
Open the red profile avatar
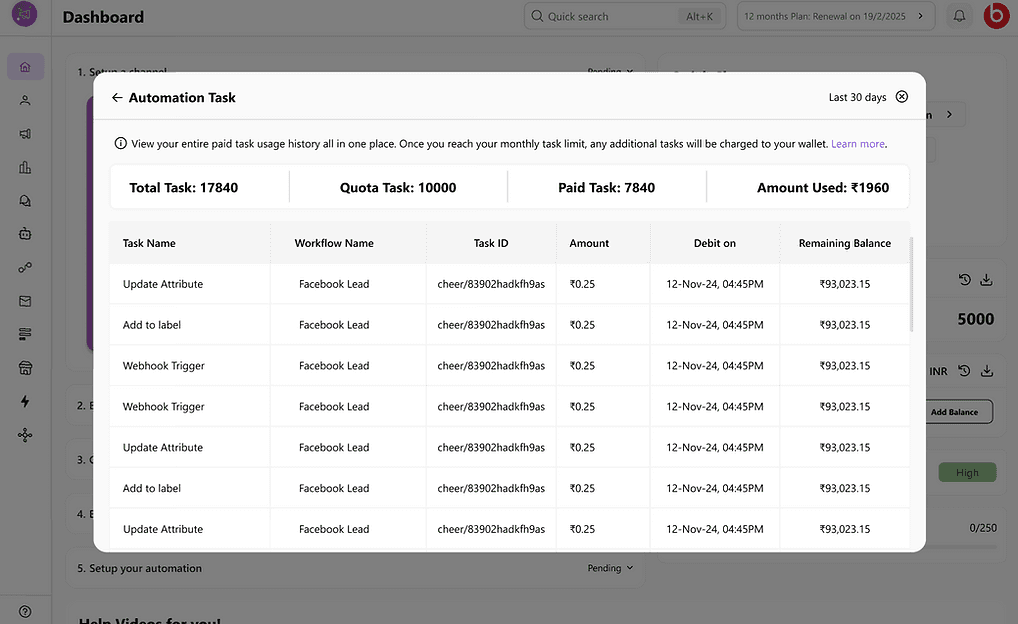tap(997, 16)
